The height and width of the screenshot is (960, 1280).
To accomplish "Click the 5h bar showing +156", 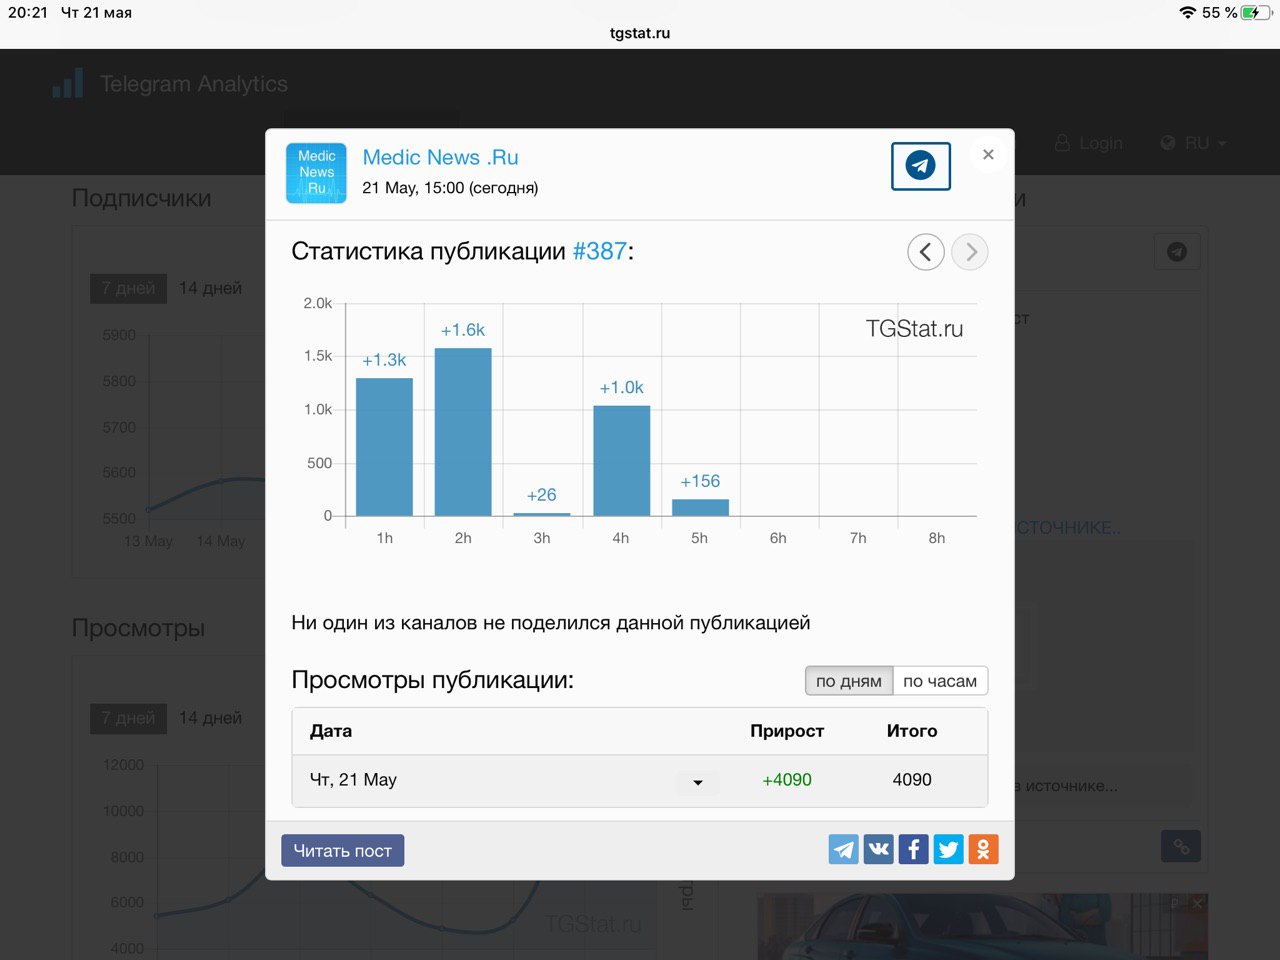I will [700, 508].
